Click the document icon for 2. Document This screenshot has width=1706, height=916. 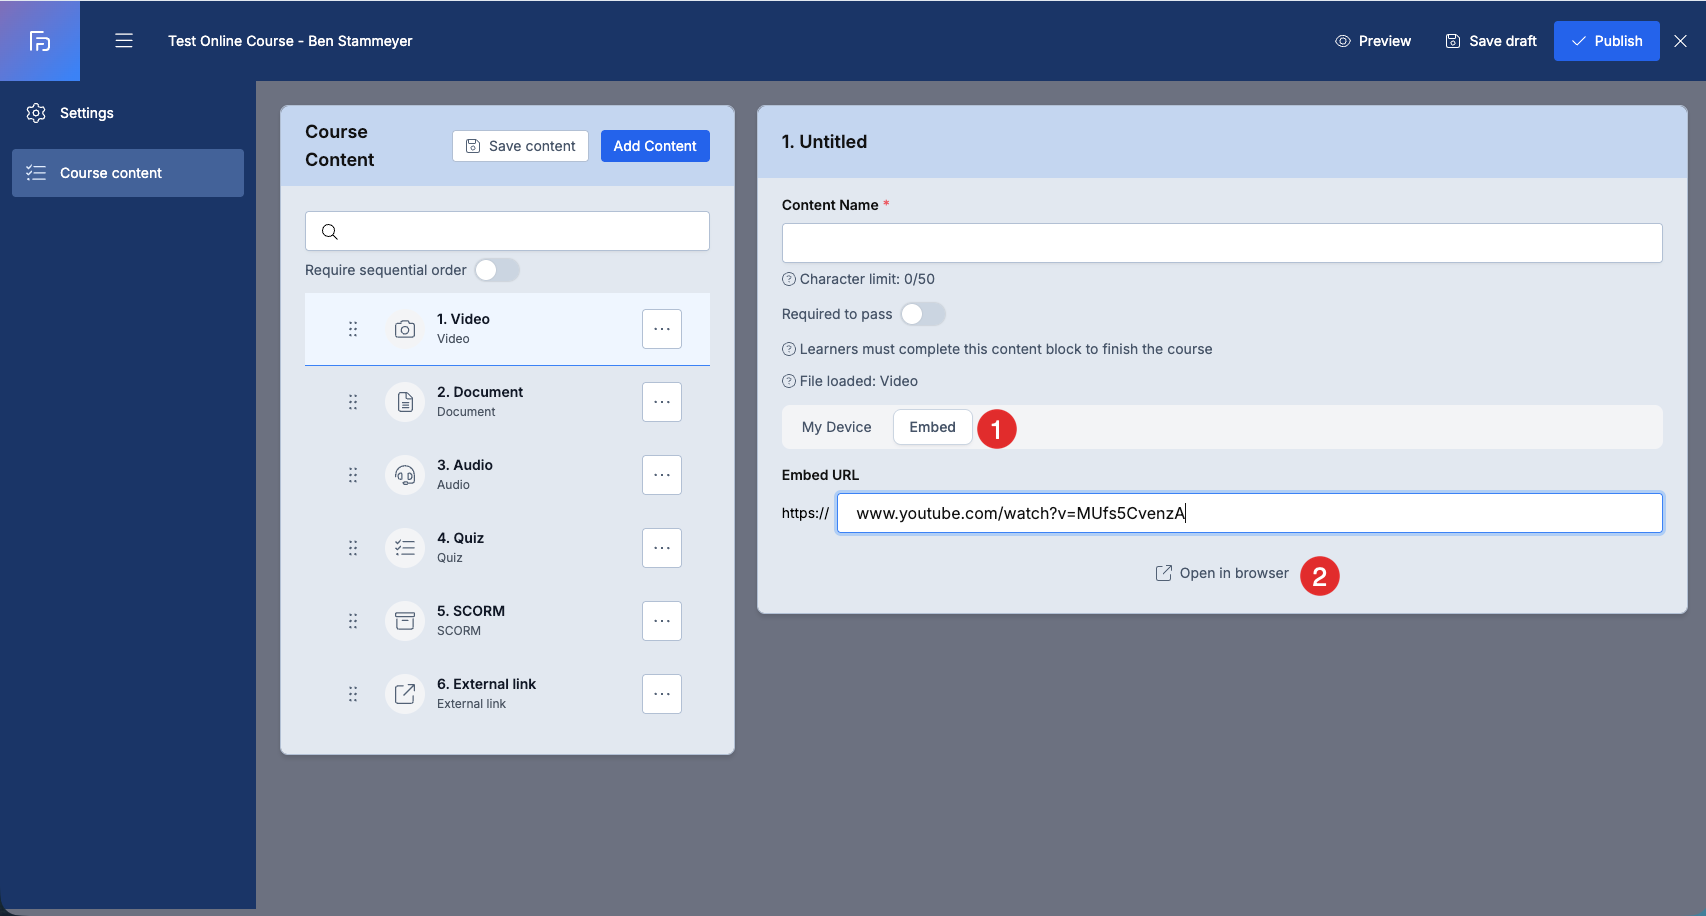405,402
